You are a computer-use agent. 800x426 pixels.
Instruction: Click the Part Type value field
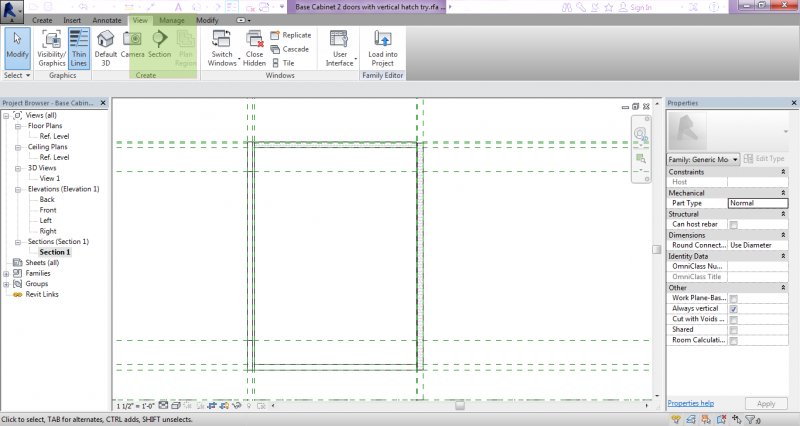pos(758,203)
